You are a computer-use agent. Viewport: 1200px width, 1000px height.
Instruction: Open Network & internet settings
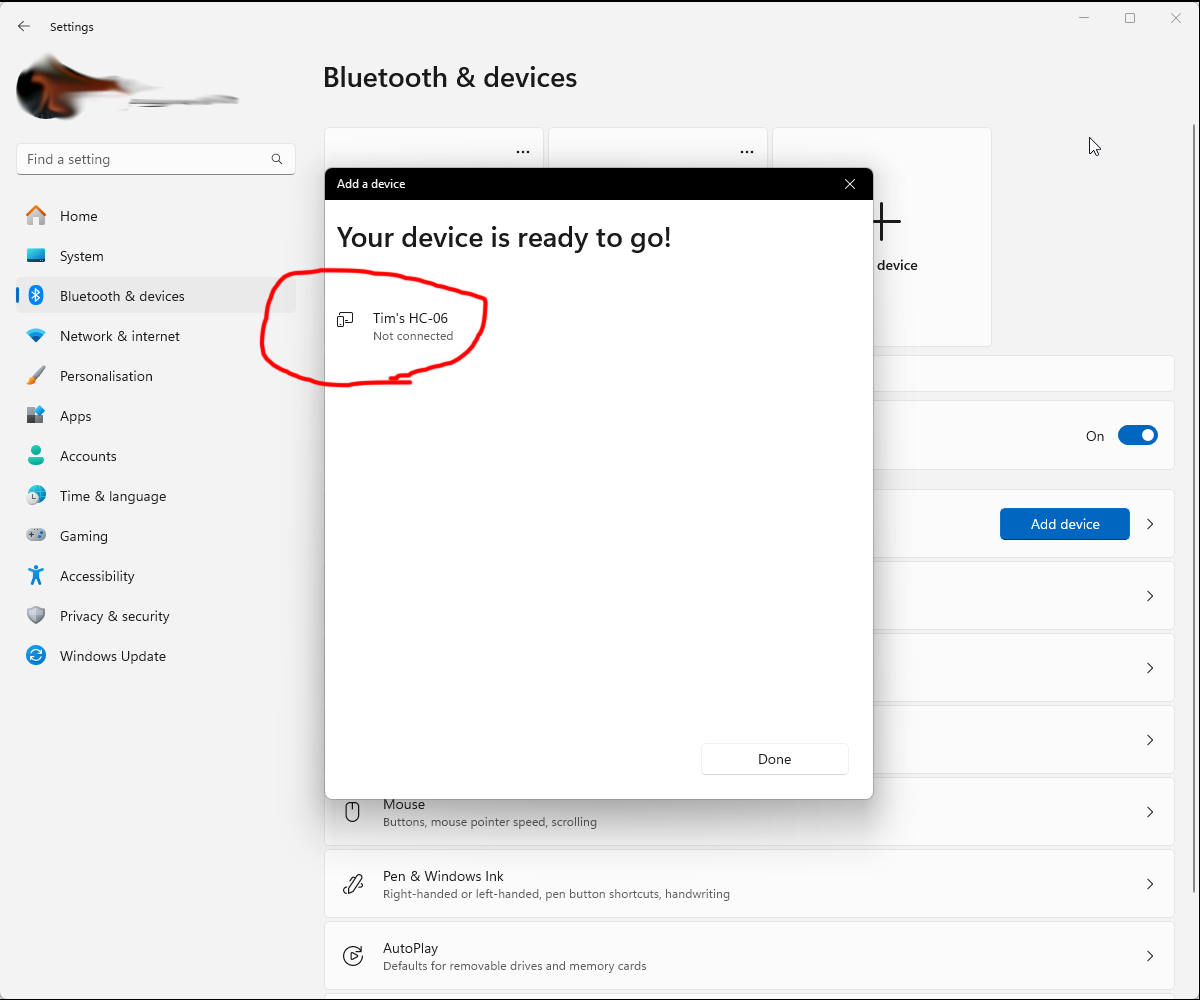(x=35, y=336)
